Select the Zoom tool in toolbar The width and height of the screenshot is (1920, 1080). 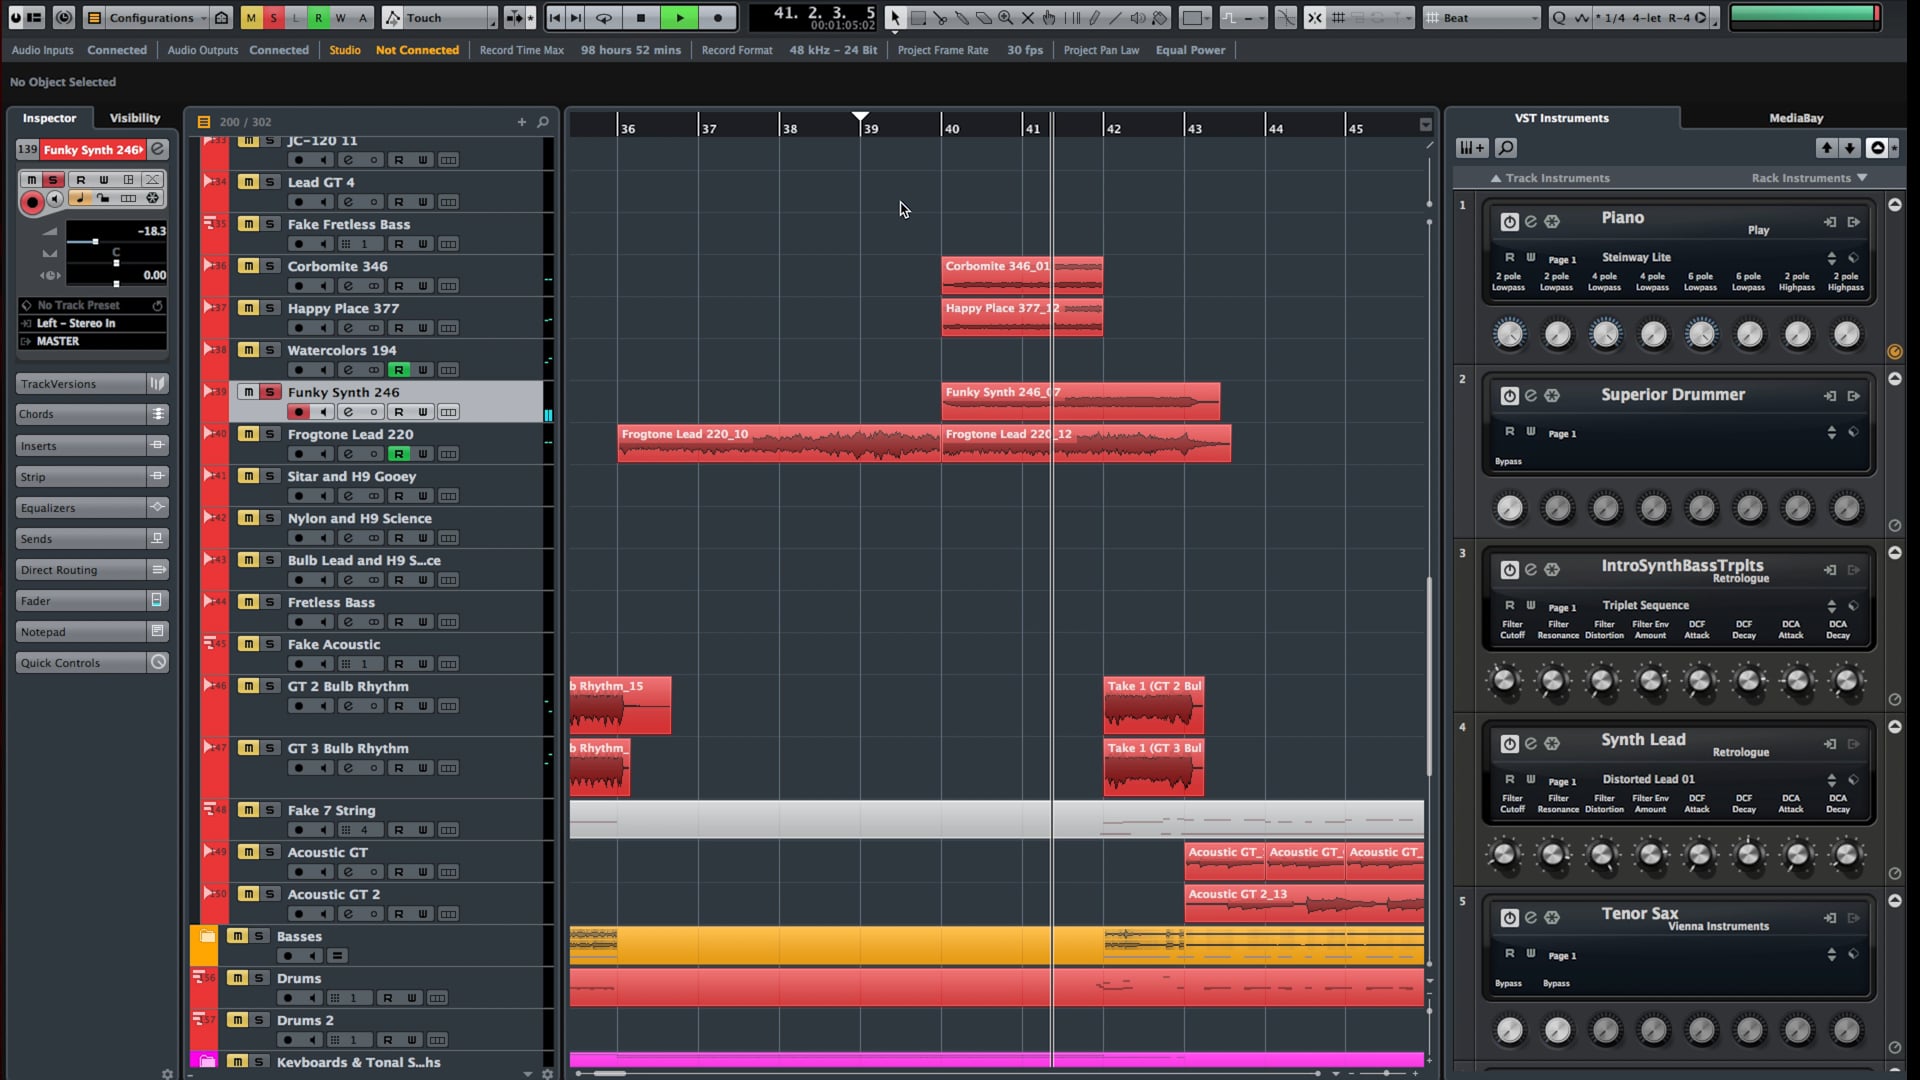click(x=1005, y=18)
